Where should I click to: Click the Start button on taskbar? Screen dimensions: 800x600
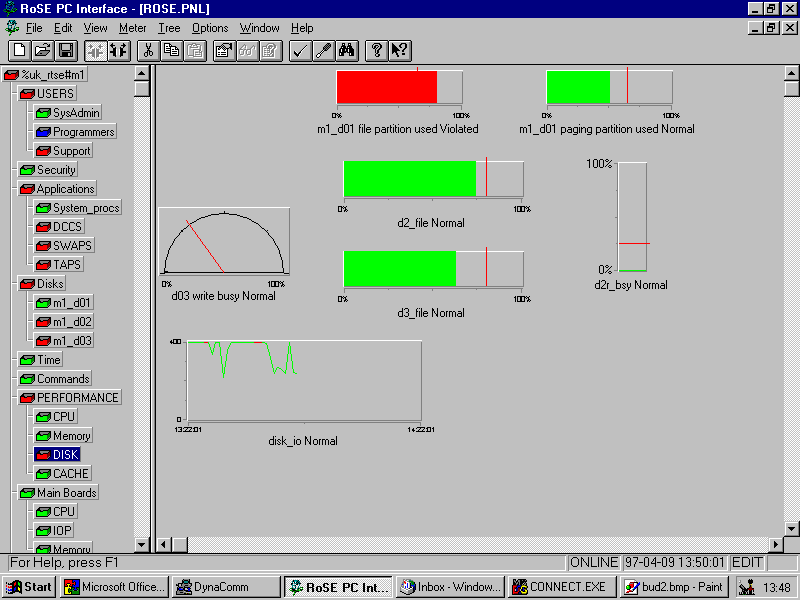[x=29, y=587]
